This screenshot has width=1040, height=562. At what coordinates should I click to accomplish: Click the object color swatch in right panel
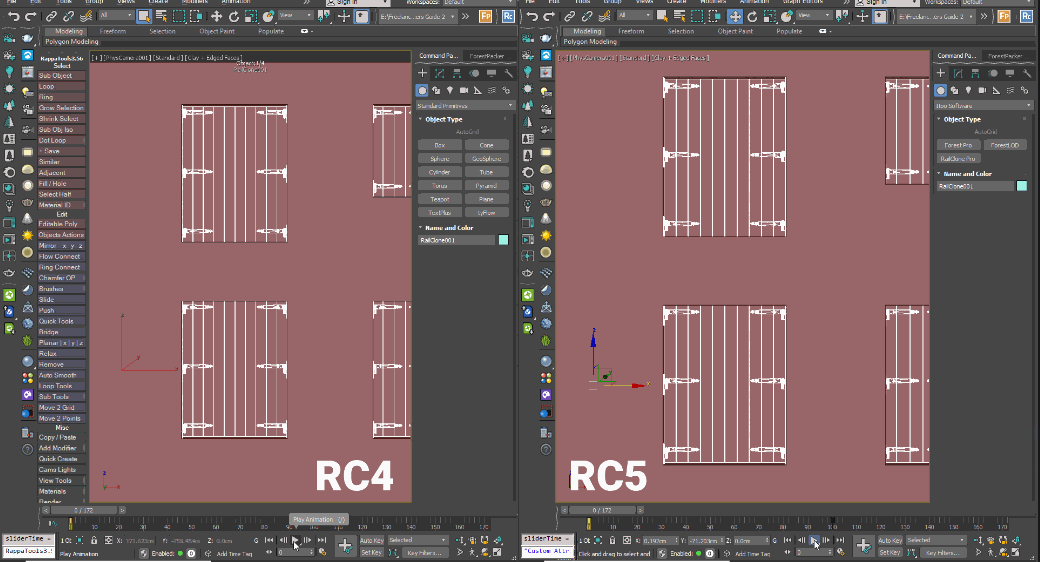(x=1022, y=186)
